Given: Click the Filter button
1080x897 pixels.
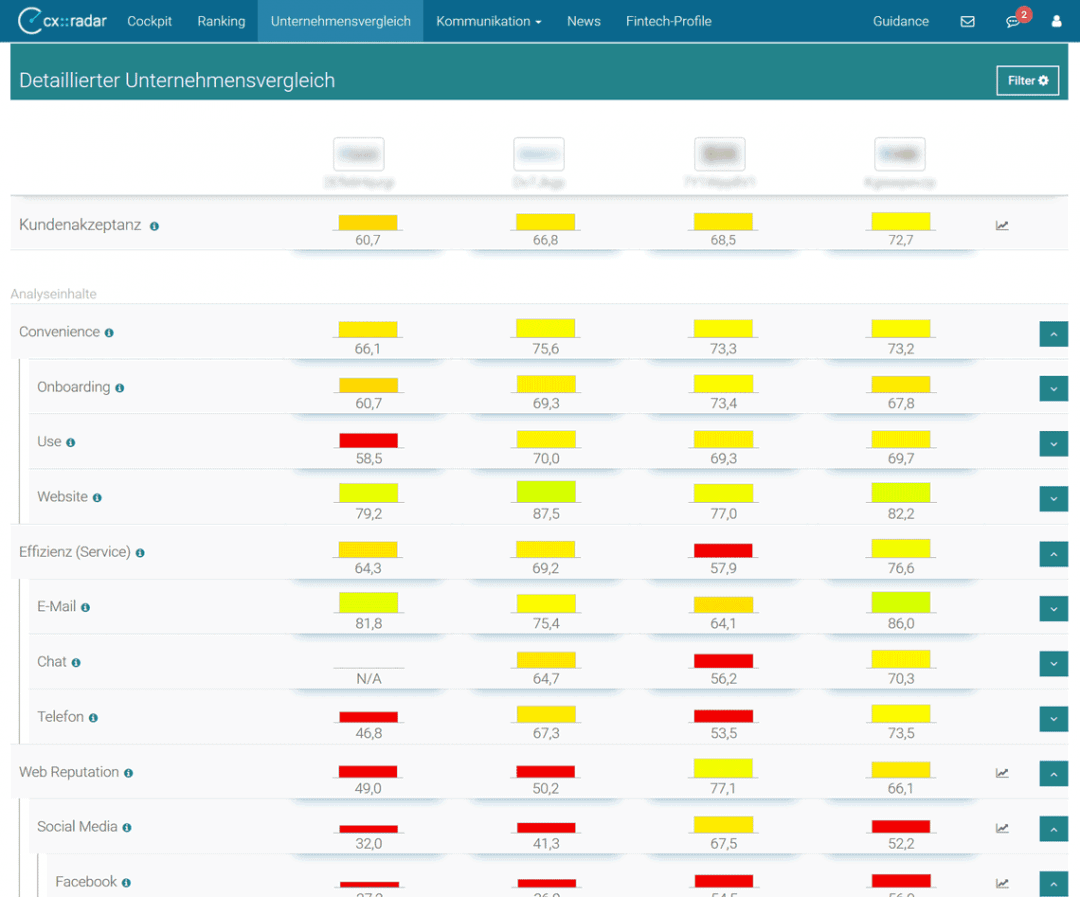Looking at the screenshot, I should 1027,81.
